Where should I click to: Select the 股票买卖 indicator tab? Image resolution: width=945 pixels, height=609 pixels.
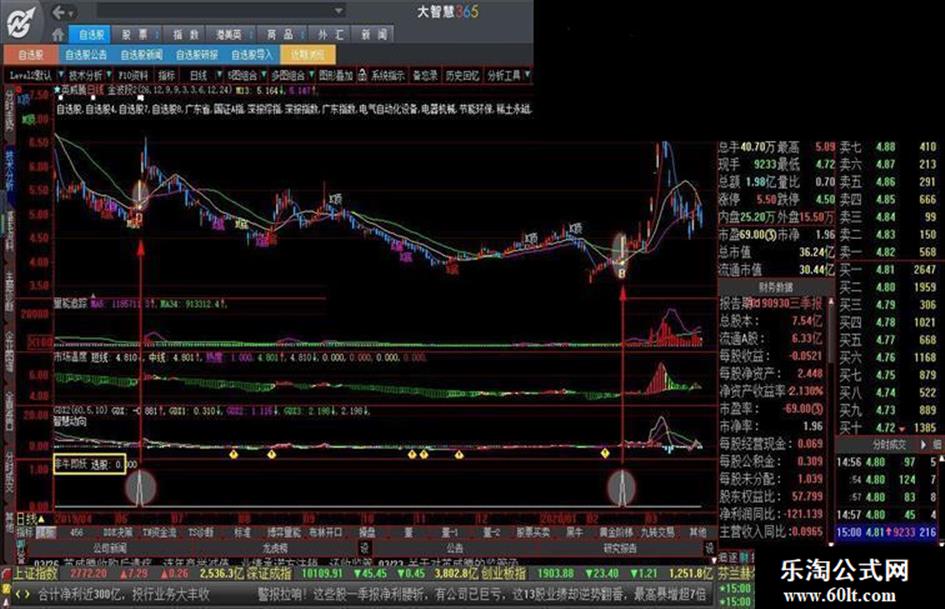click(x=533, y=532)
